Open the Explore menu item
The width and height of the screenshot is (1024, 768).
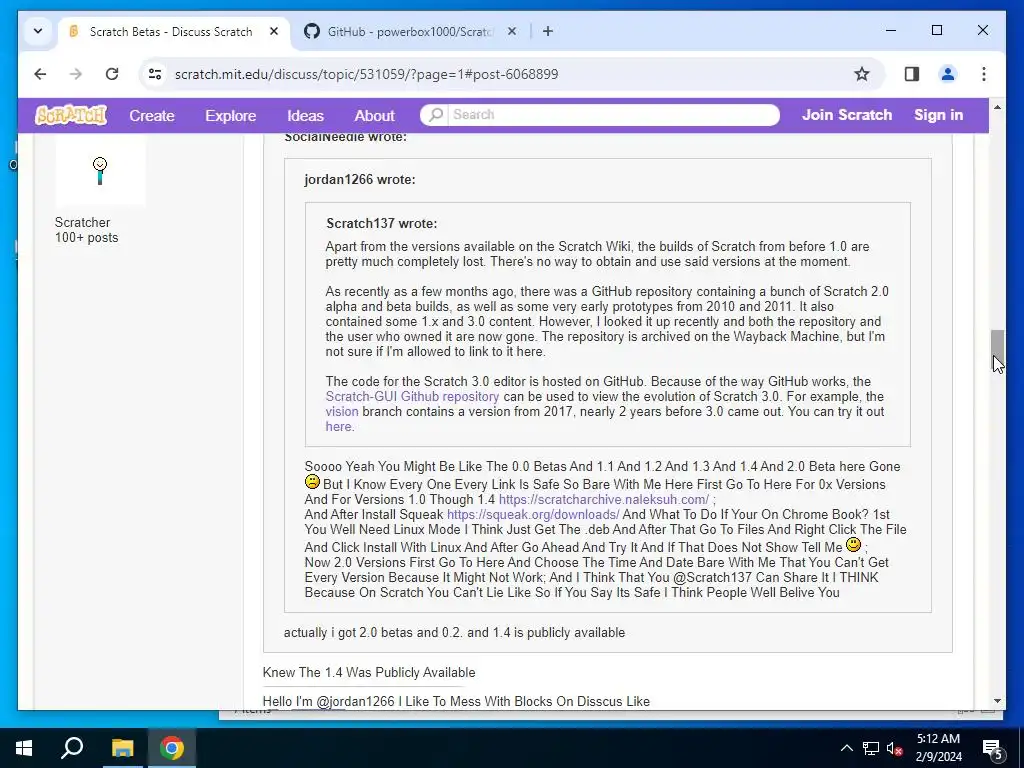click(x=231, y=116)
